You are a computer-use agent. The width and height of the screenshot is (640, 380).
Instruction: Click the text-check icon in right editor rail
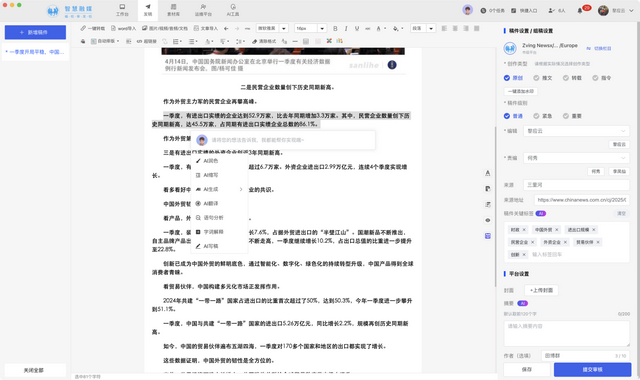tap(488, 173)
